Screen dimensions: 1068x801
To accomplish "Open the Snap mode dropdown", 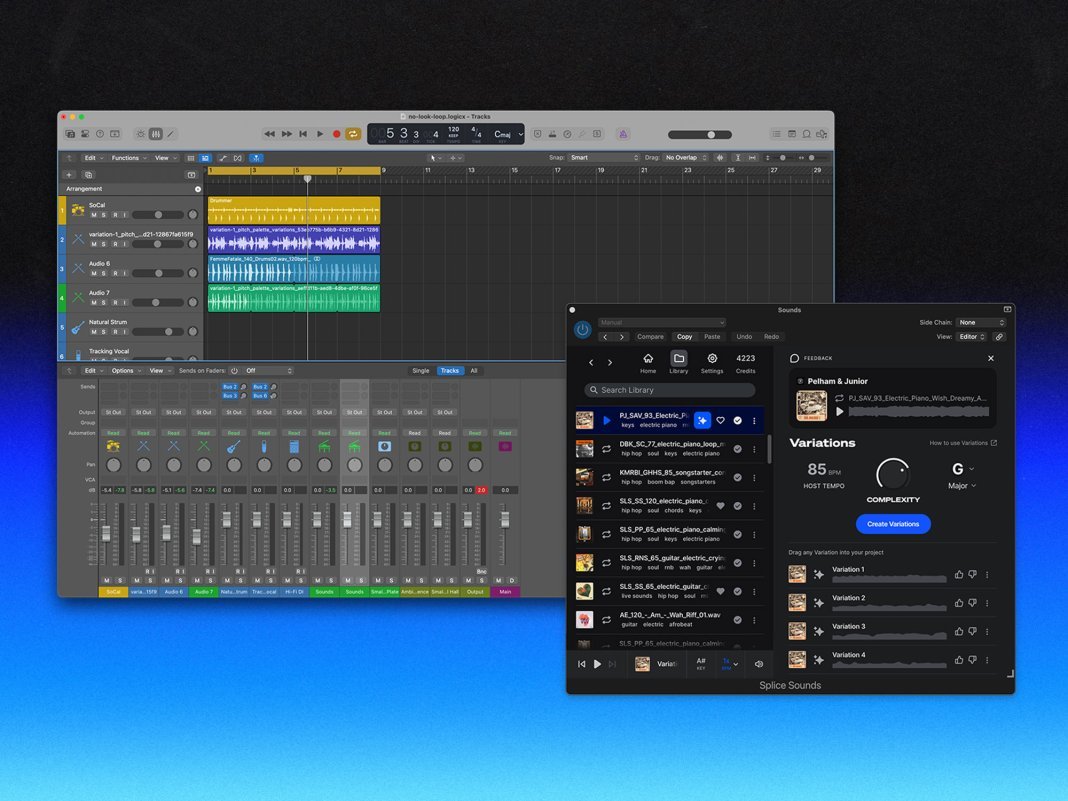I will [603, 158].
